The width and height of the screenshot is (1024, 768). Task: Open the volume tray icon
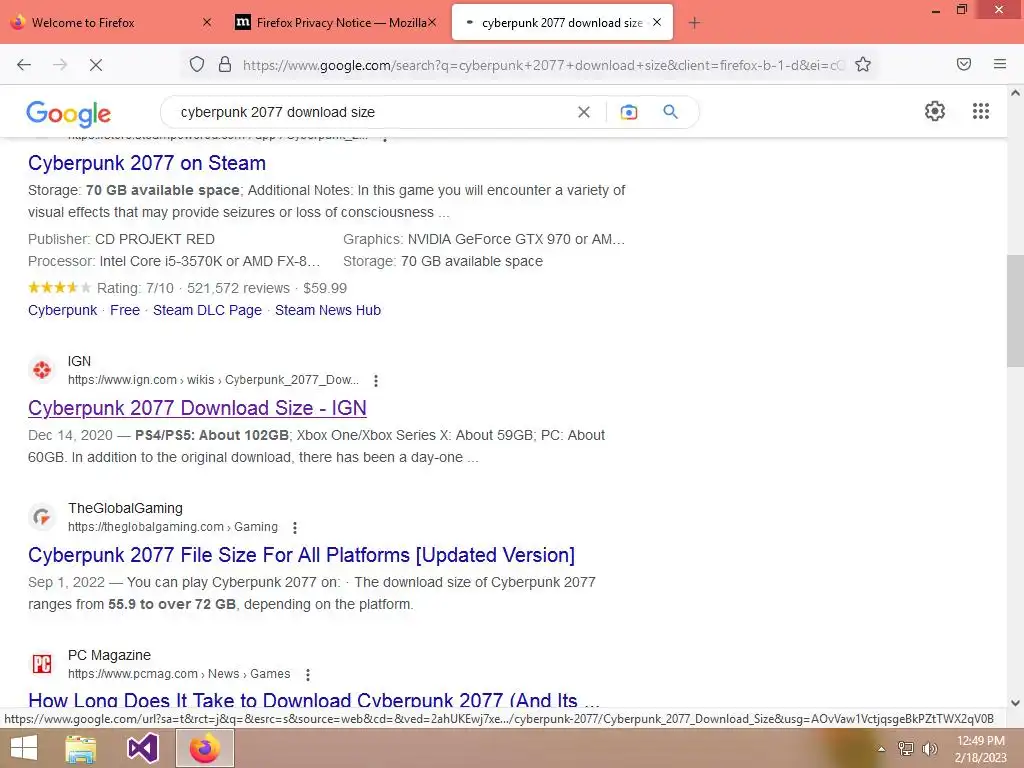(x=929, y=749)
